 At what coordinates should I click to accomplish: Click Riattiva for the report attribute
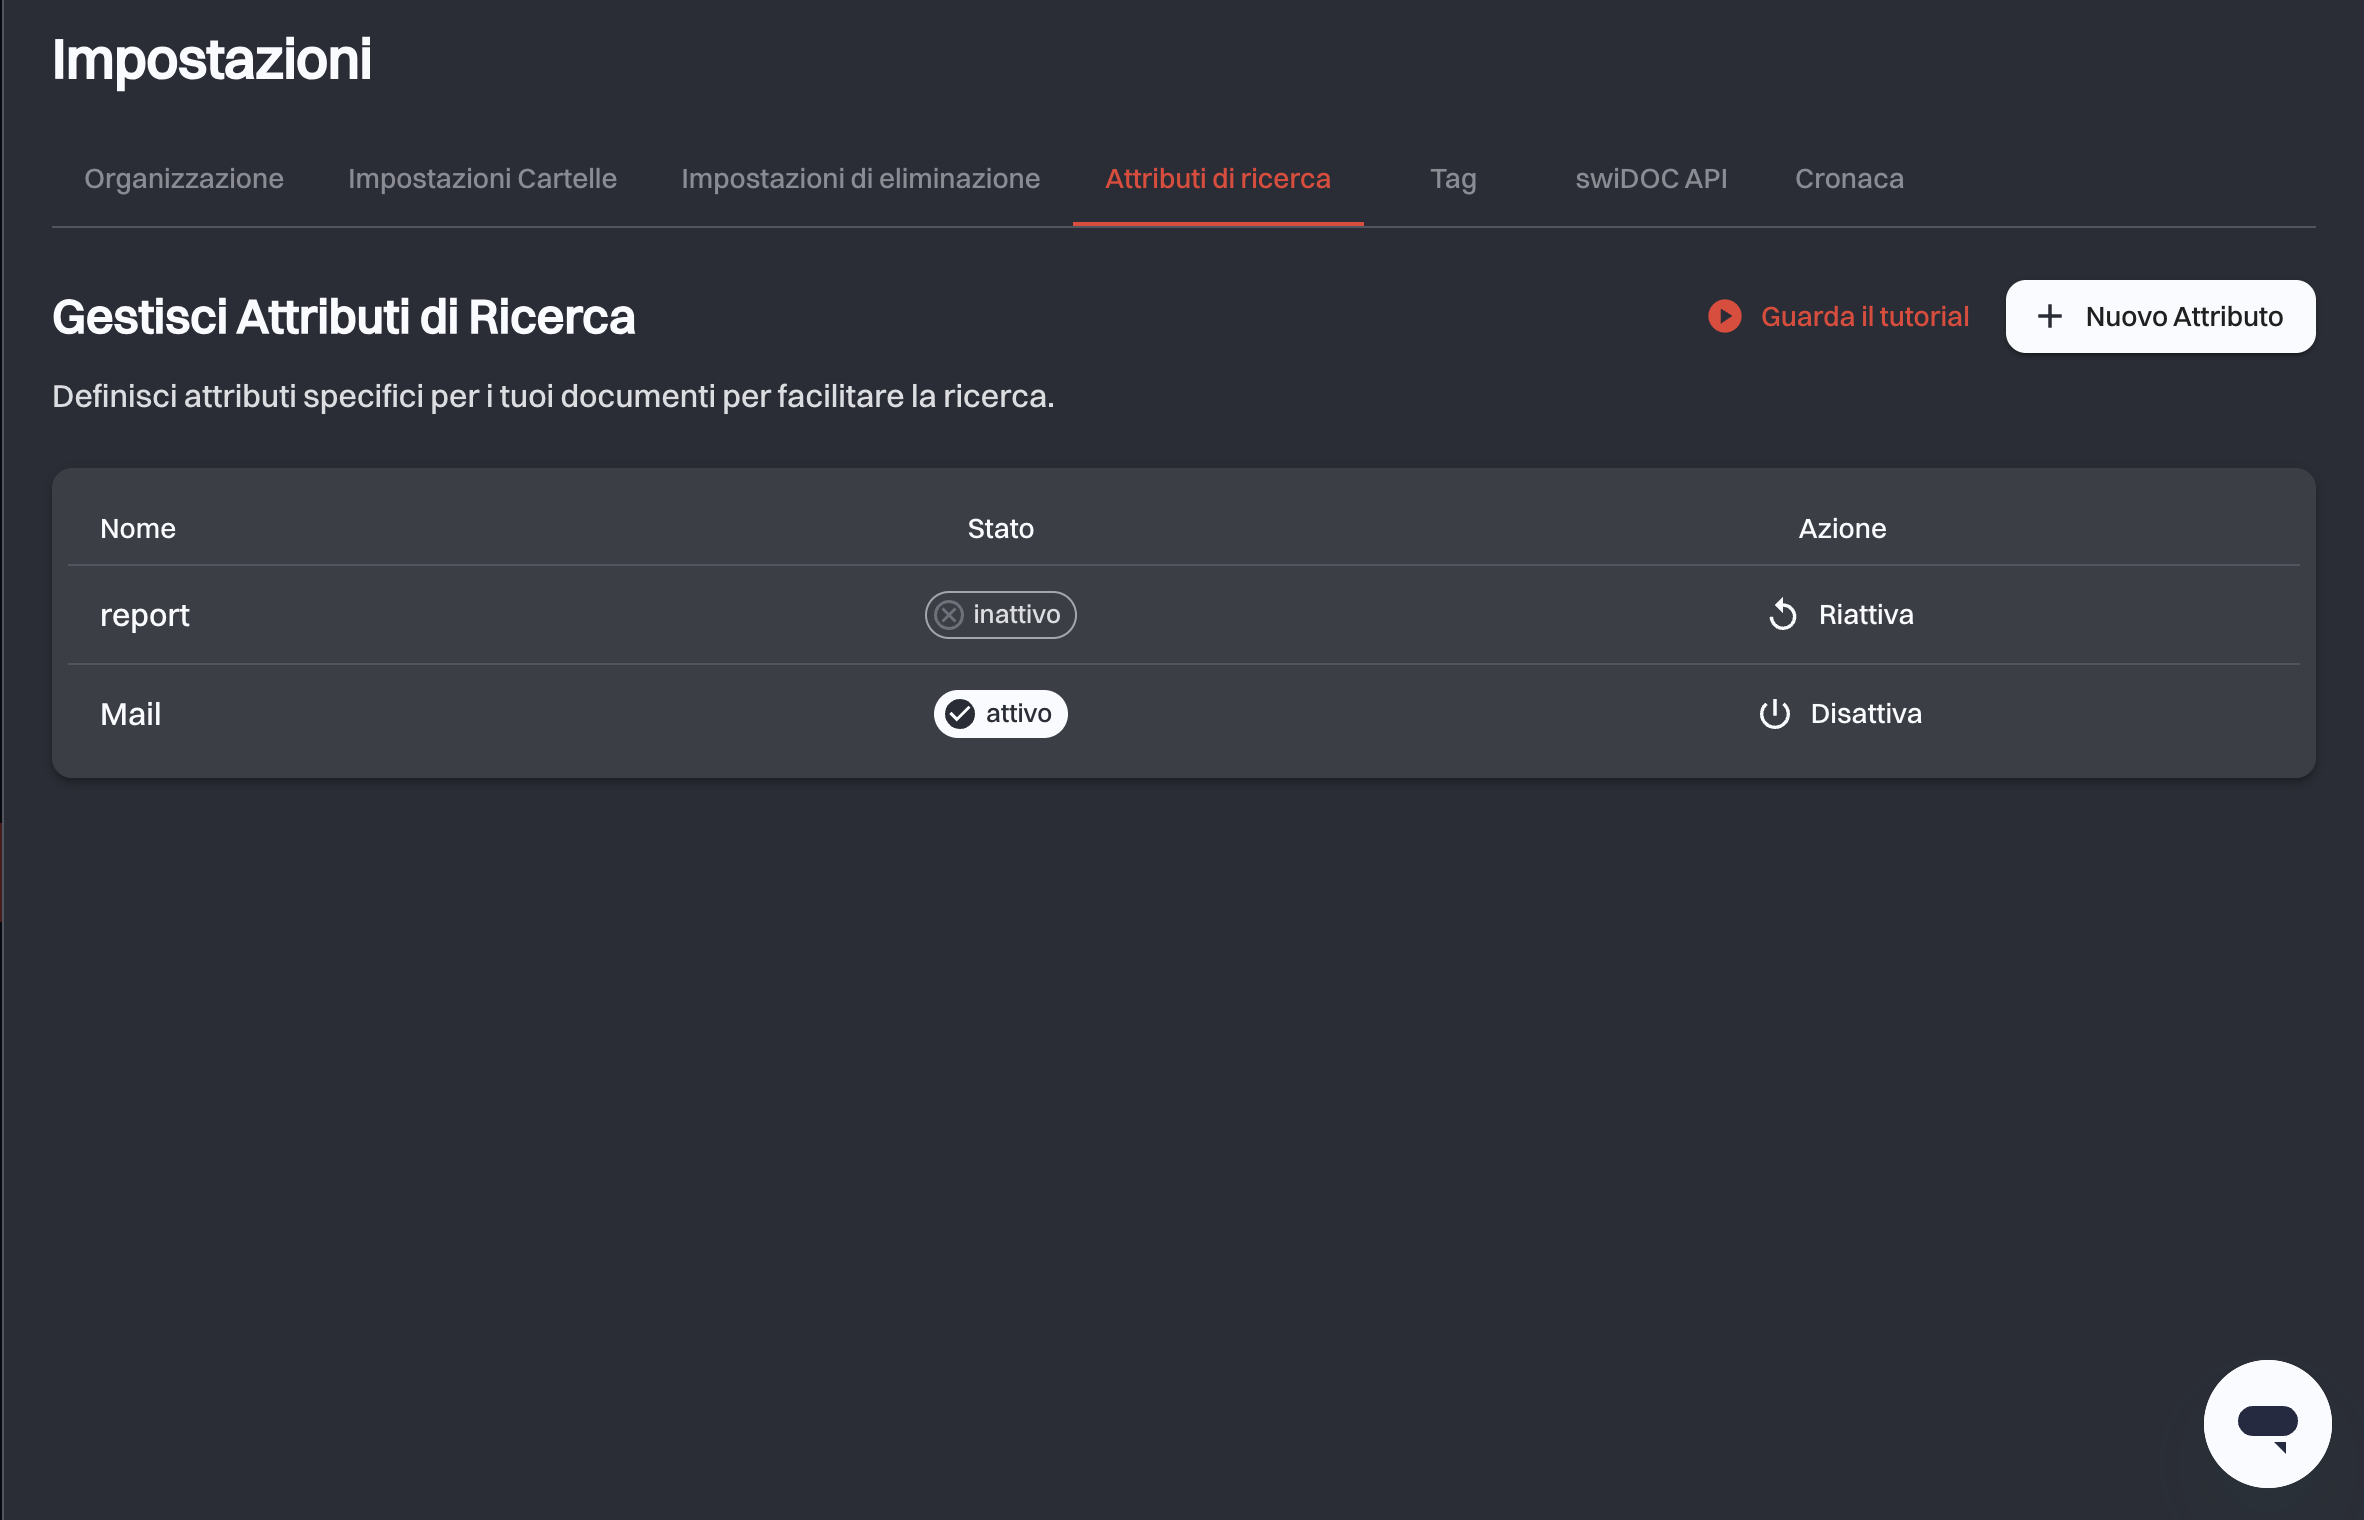1840,614
